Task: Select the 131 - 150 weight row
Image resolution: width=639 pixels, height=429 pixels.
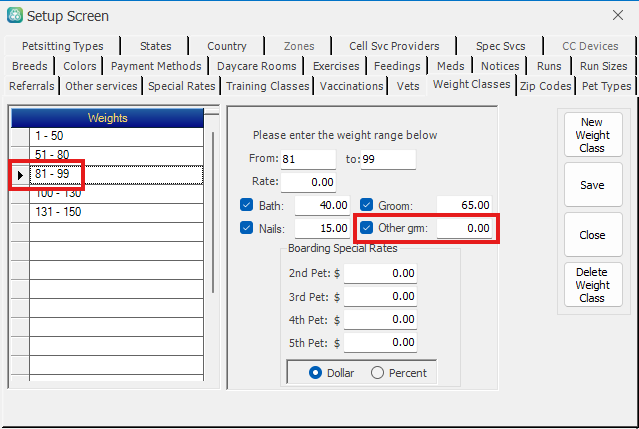Action: pyautogui.click(x=116, y=213)
